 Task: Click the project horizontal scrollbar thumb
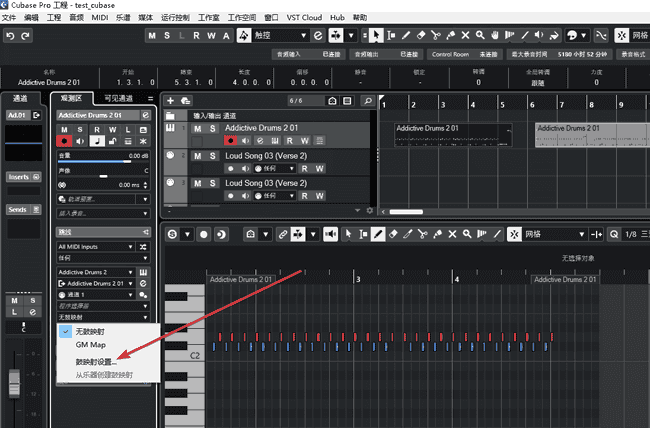pyautogui.click(x=406, y=212)
